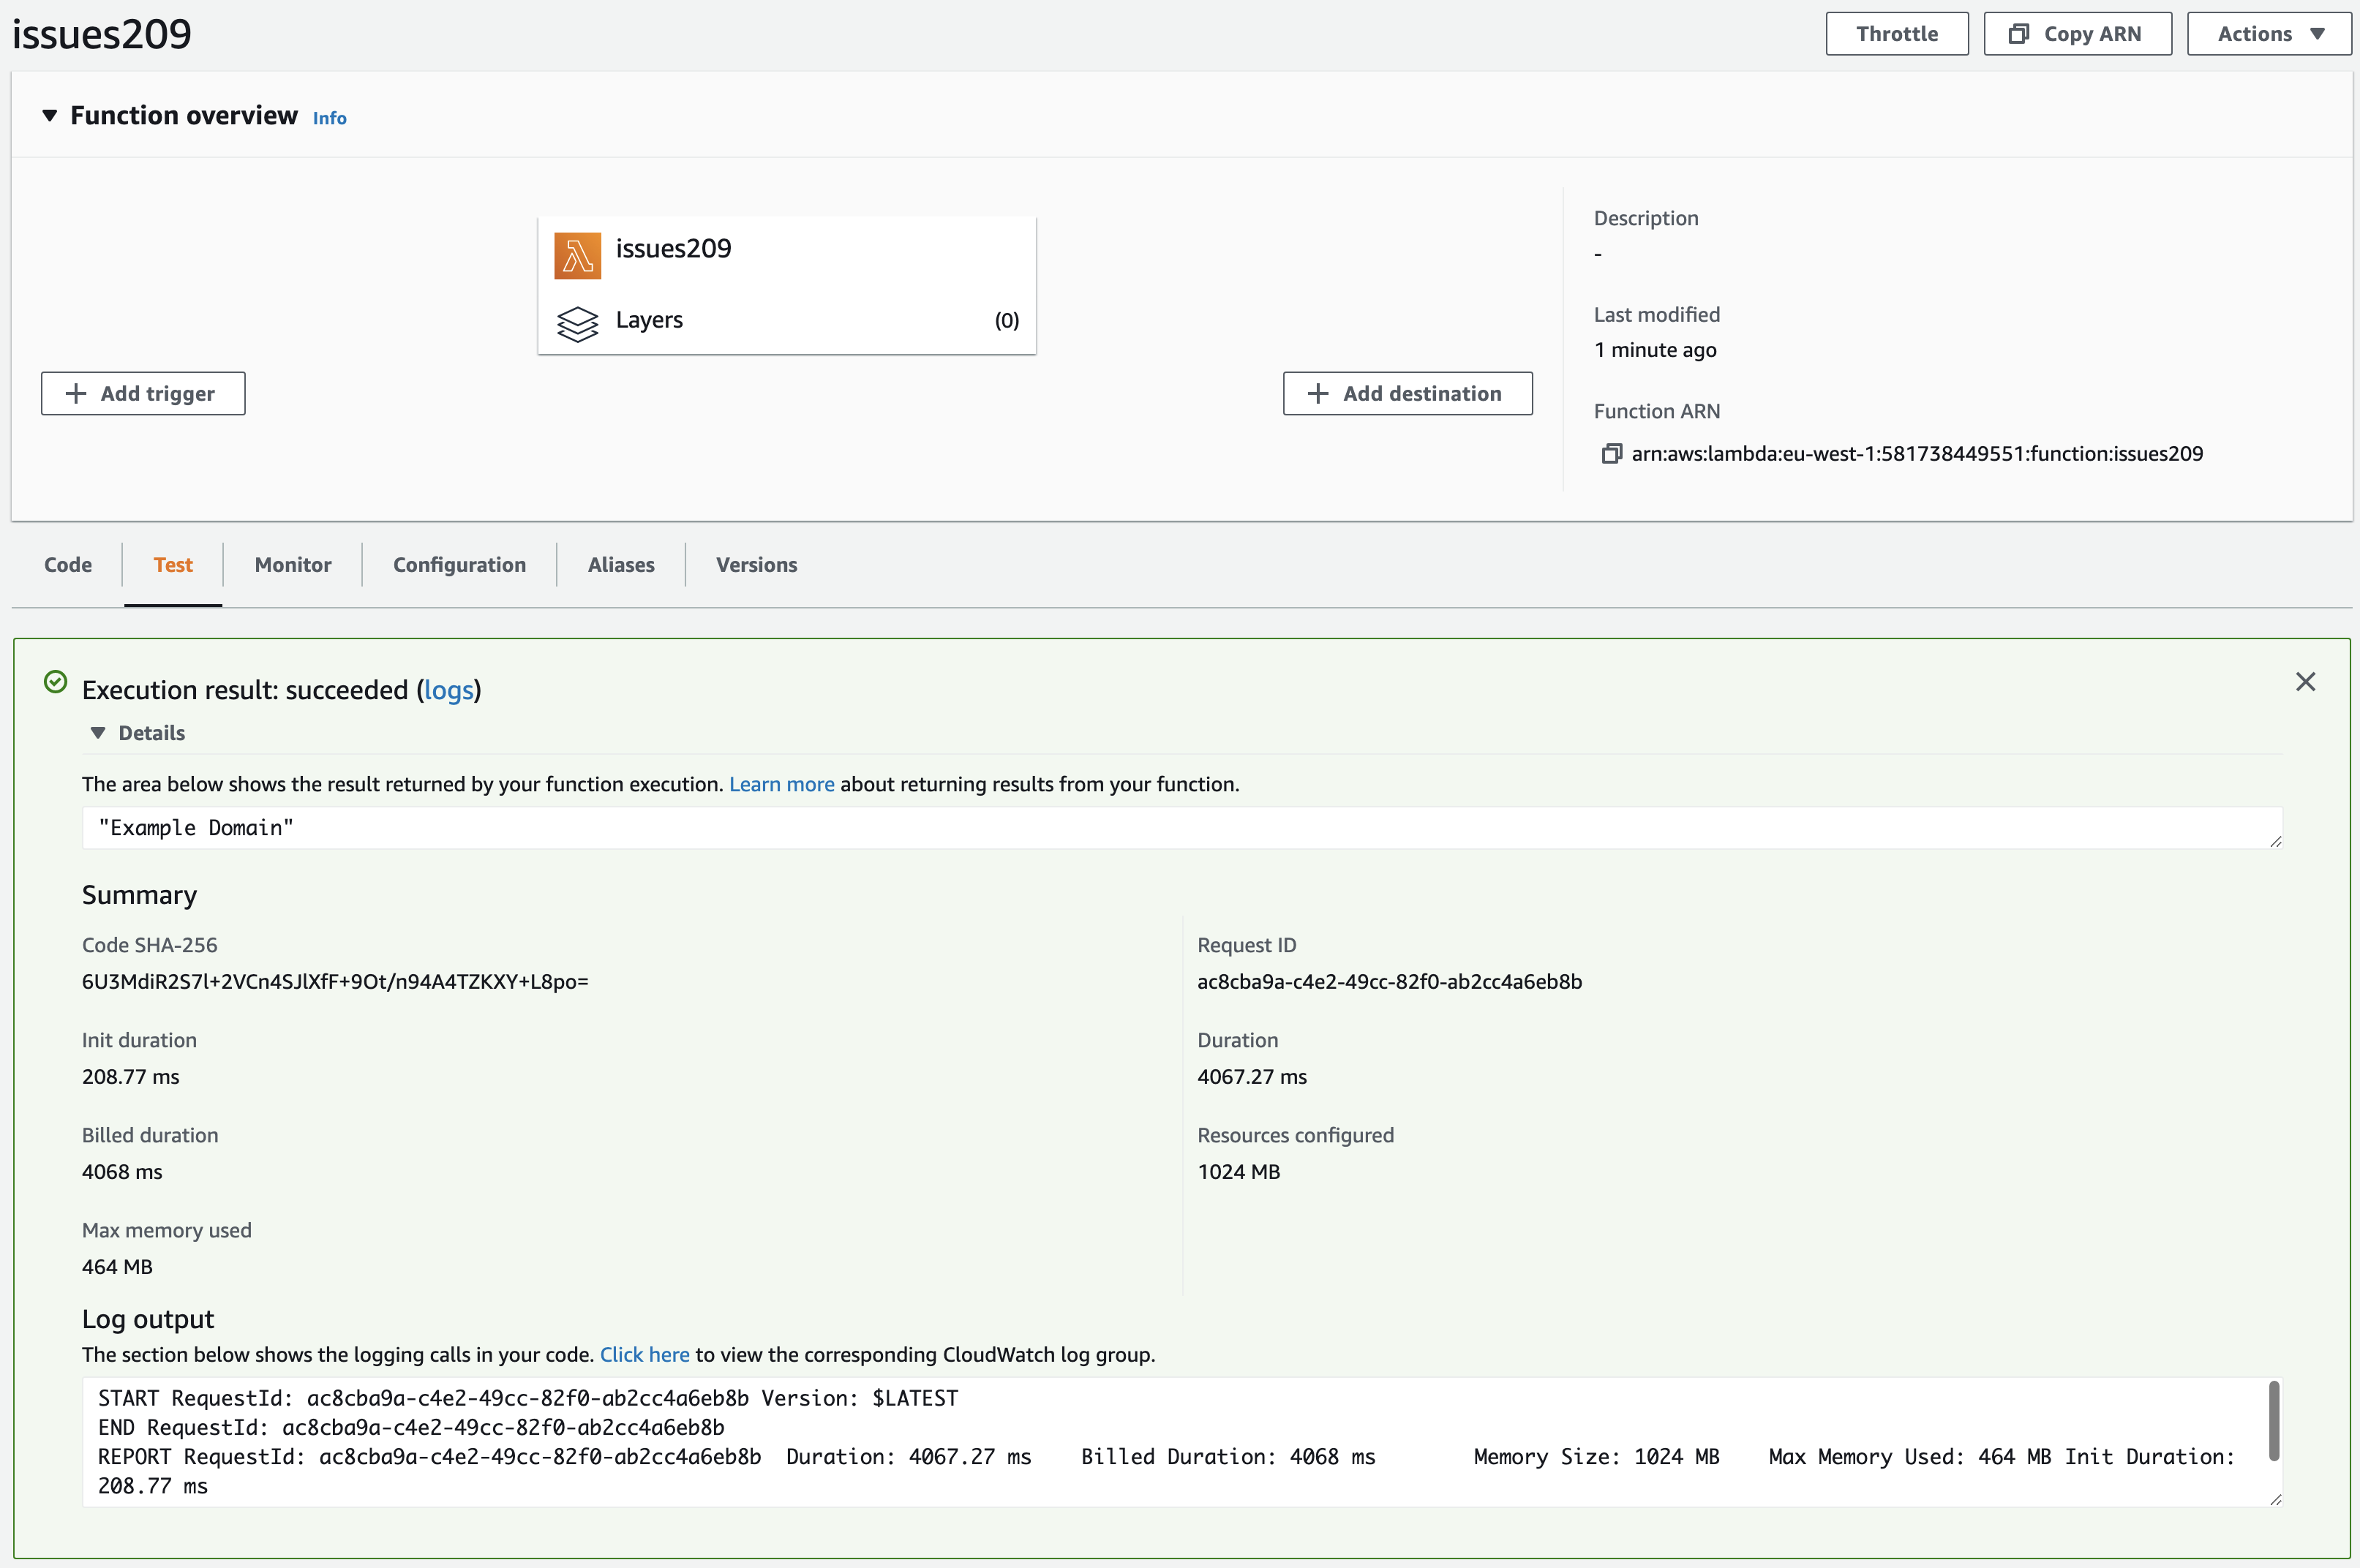The height and width of the screenshot is (1568, 2360).
Task: Open the Info link beside Function overview
Action: click(x=329, y=118)
